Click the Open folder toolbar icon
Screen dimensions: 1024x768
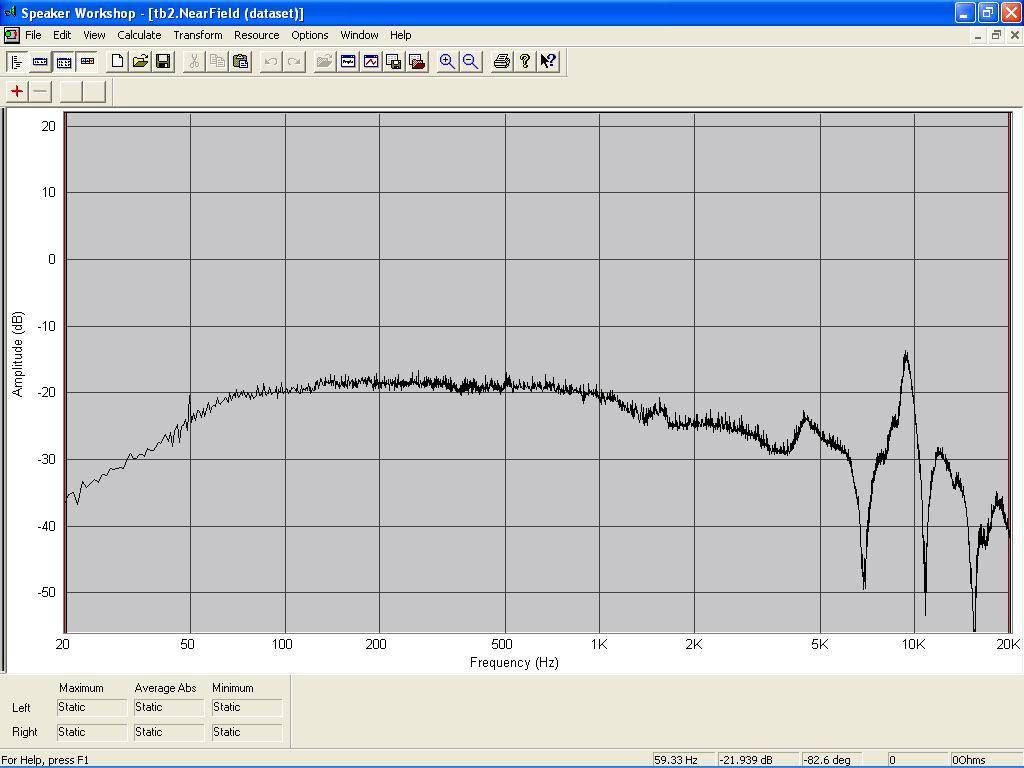140,62
